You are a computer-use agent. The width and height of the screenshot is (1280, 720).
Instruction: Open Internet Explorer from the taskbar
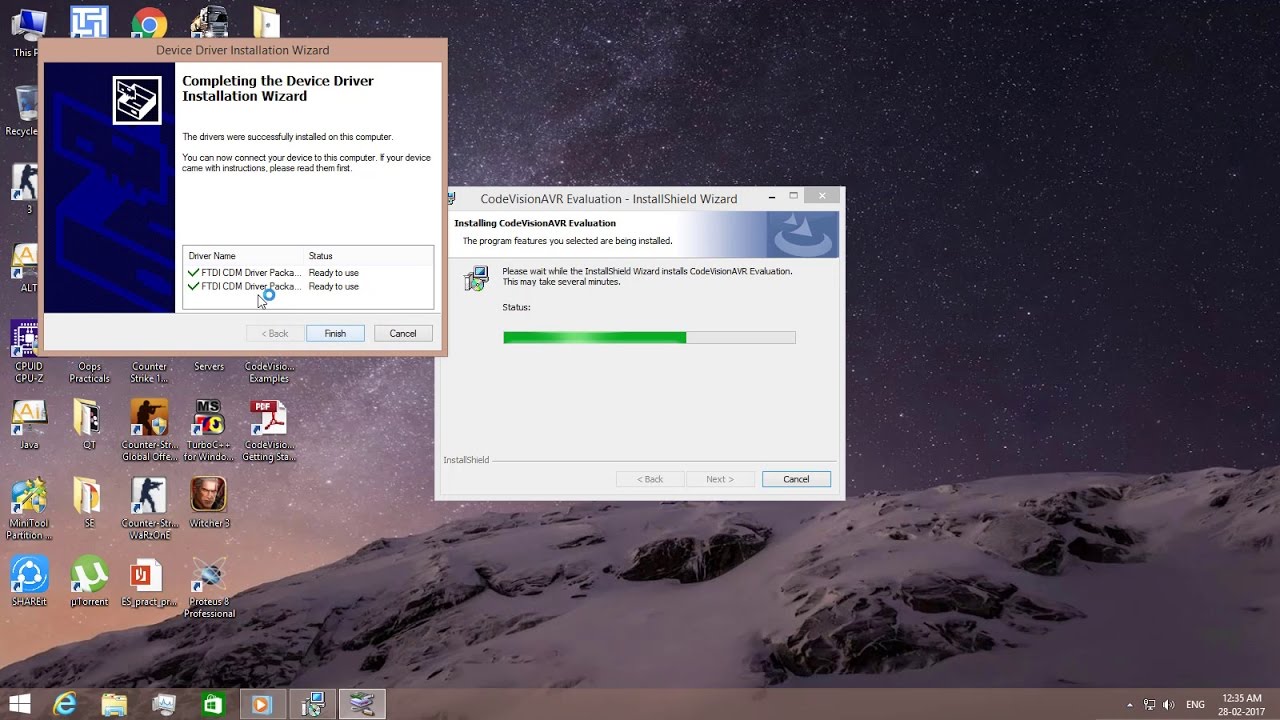pyautogui.click(x=66, y=704)
